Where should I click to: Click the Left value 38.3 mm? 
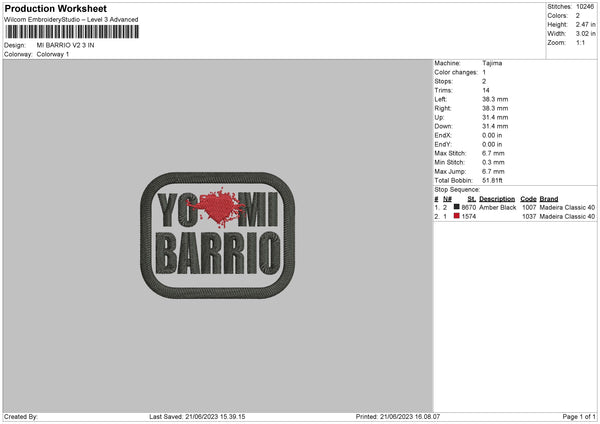(x=495, y=99)
